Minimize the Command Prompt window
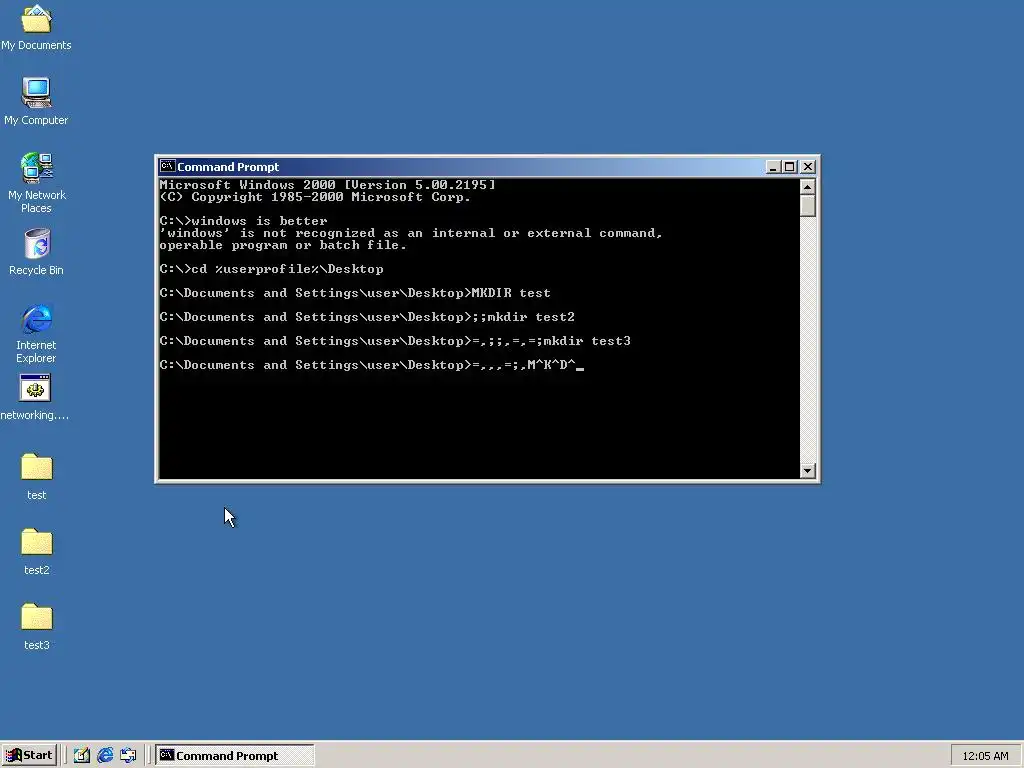The height and width of the screenshot is (768, 1024). 773,167
